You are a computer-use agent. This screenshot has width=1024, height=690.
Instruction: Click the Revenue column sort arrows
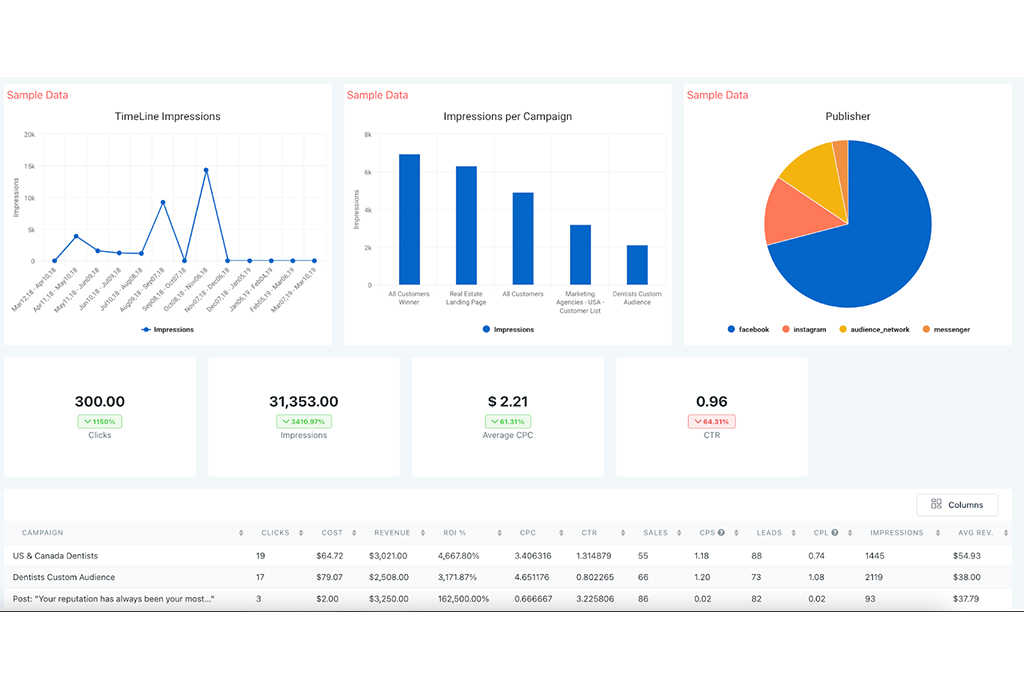point(418,533)
